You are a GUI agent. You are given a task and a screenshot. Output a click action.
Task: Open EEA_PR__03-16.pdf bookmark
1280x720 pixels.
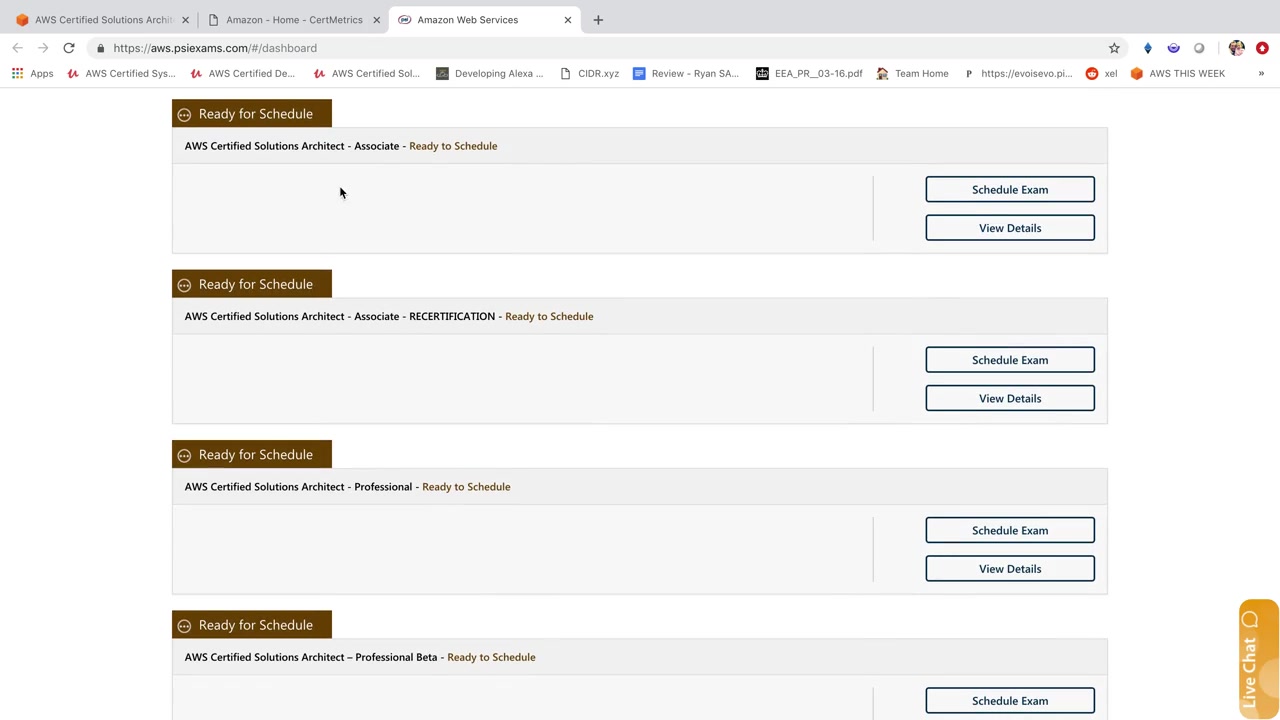click(809, 73)
